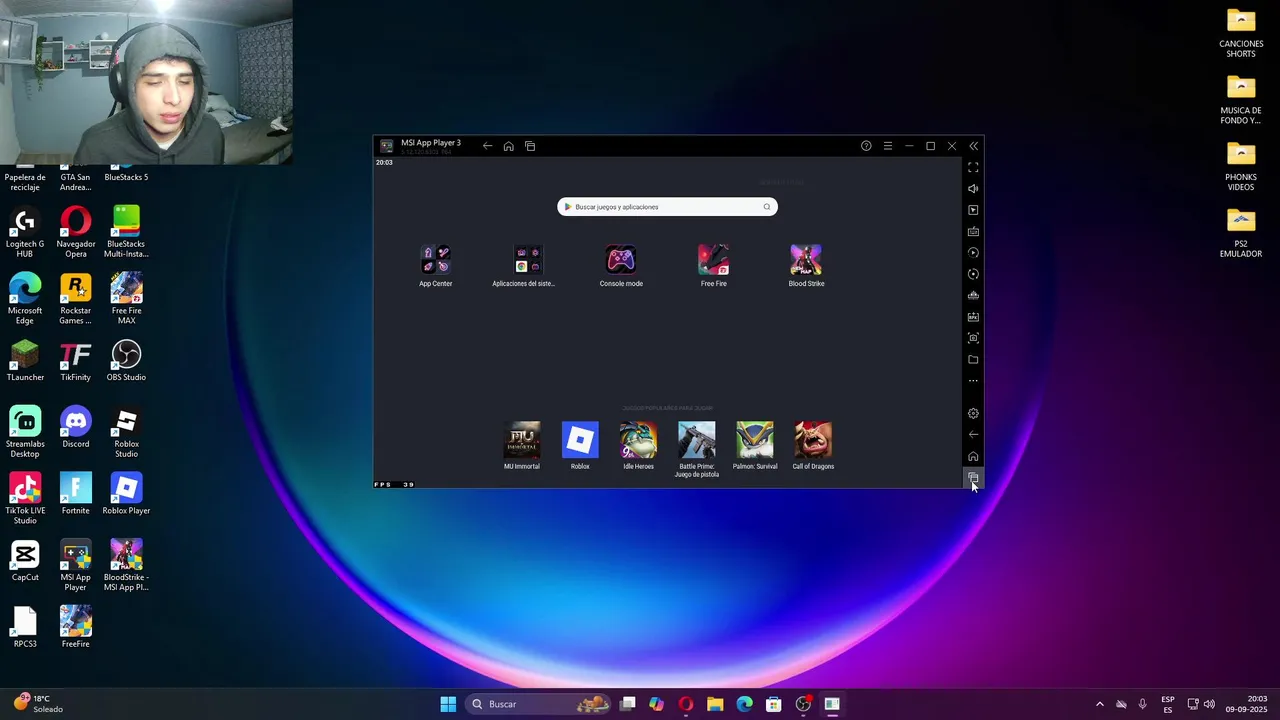Click the Buscar juegos y aplicaciones search field
The image size is (1280, 720).
pos(667,207)
